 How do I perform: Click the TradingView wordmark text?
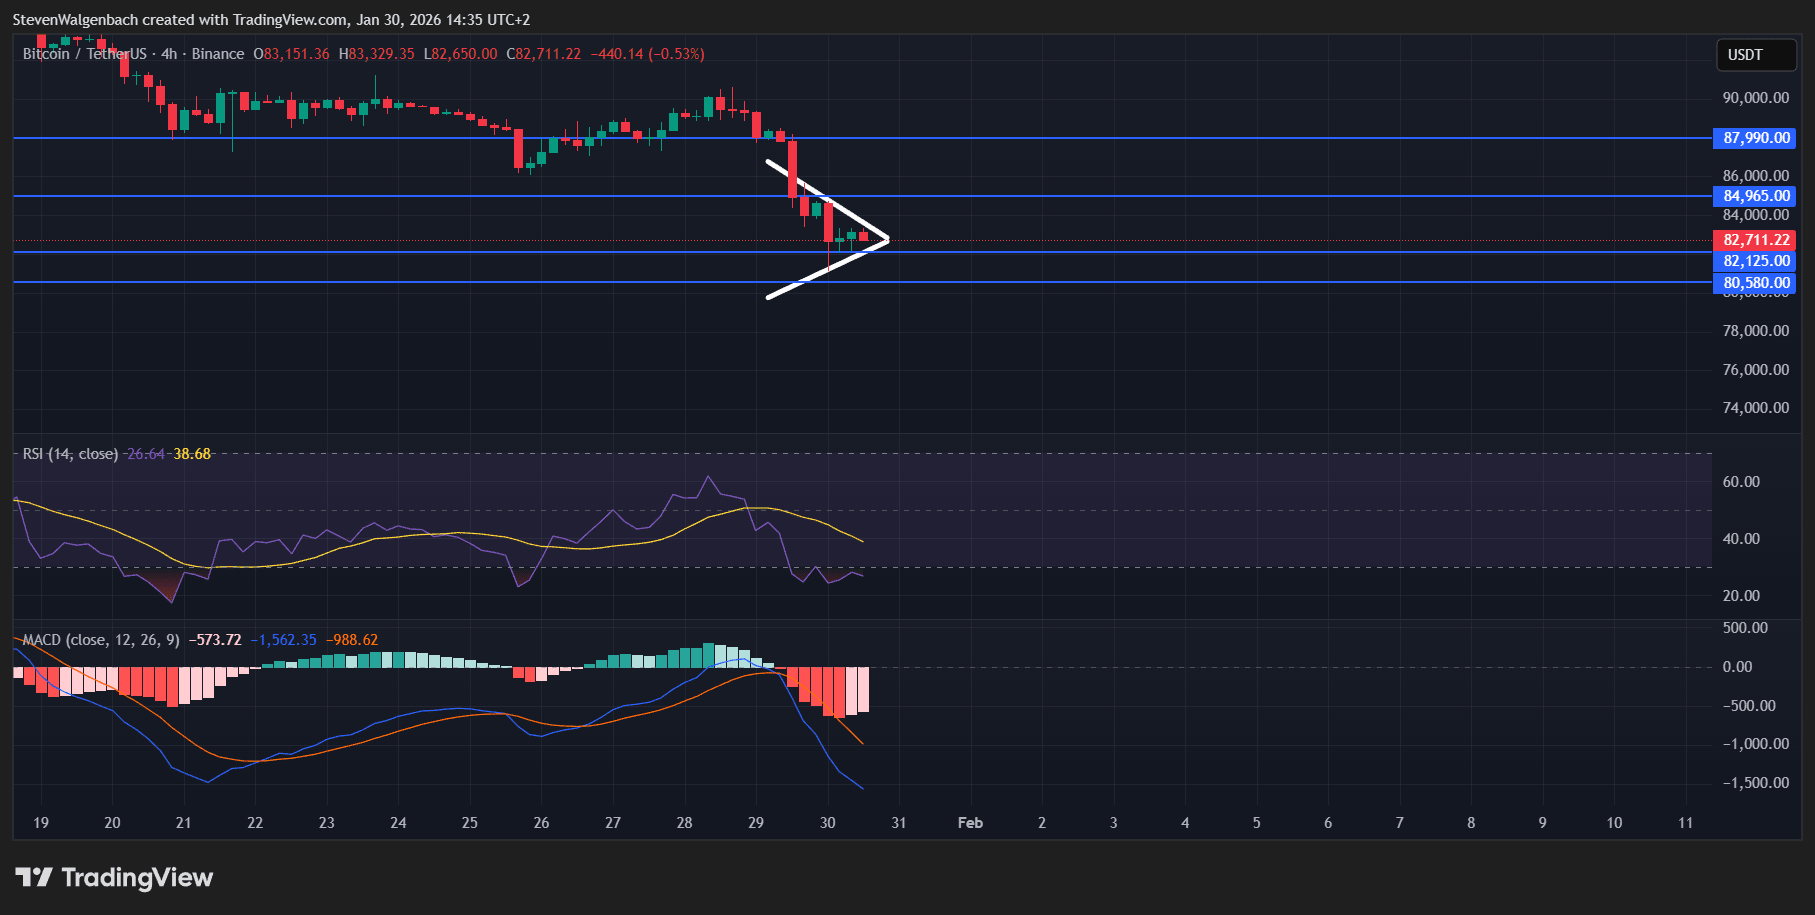tap(137, 878)
